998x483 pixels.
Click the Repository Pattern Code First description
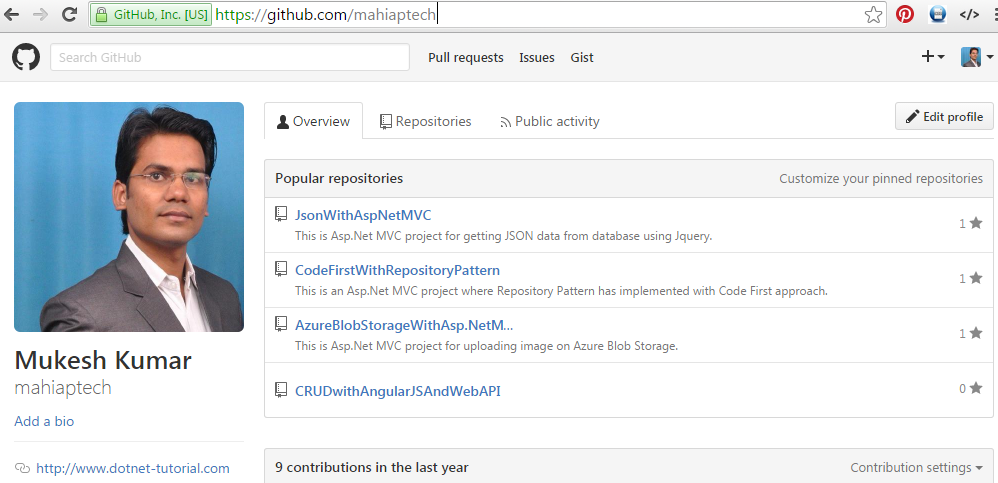[561, 291]
